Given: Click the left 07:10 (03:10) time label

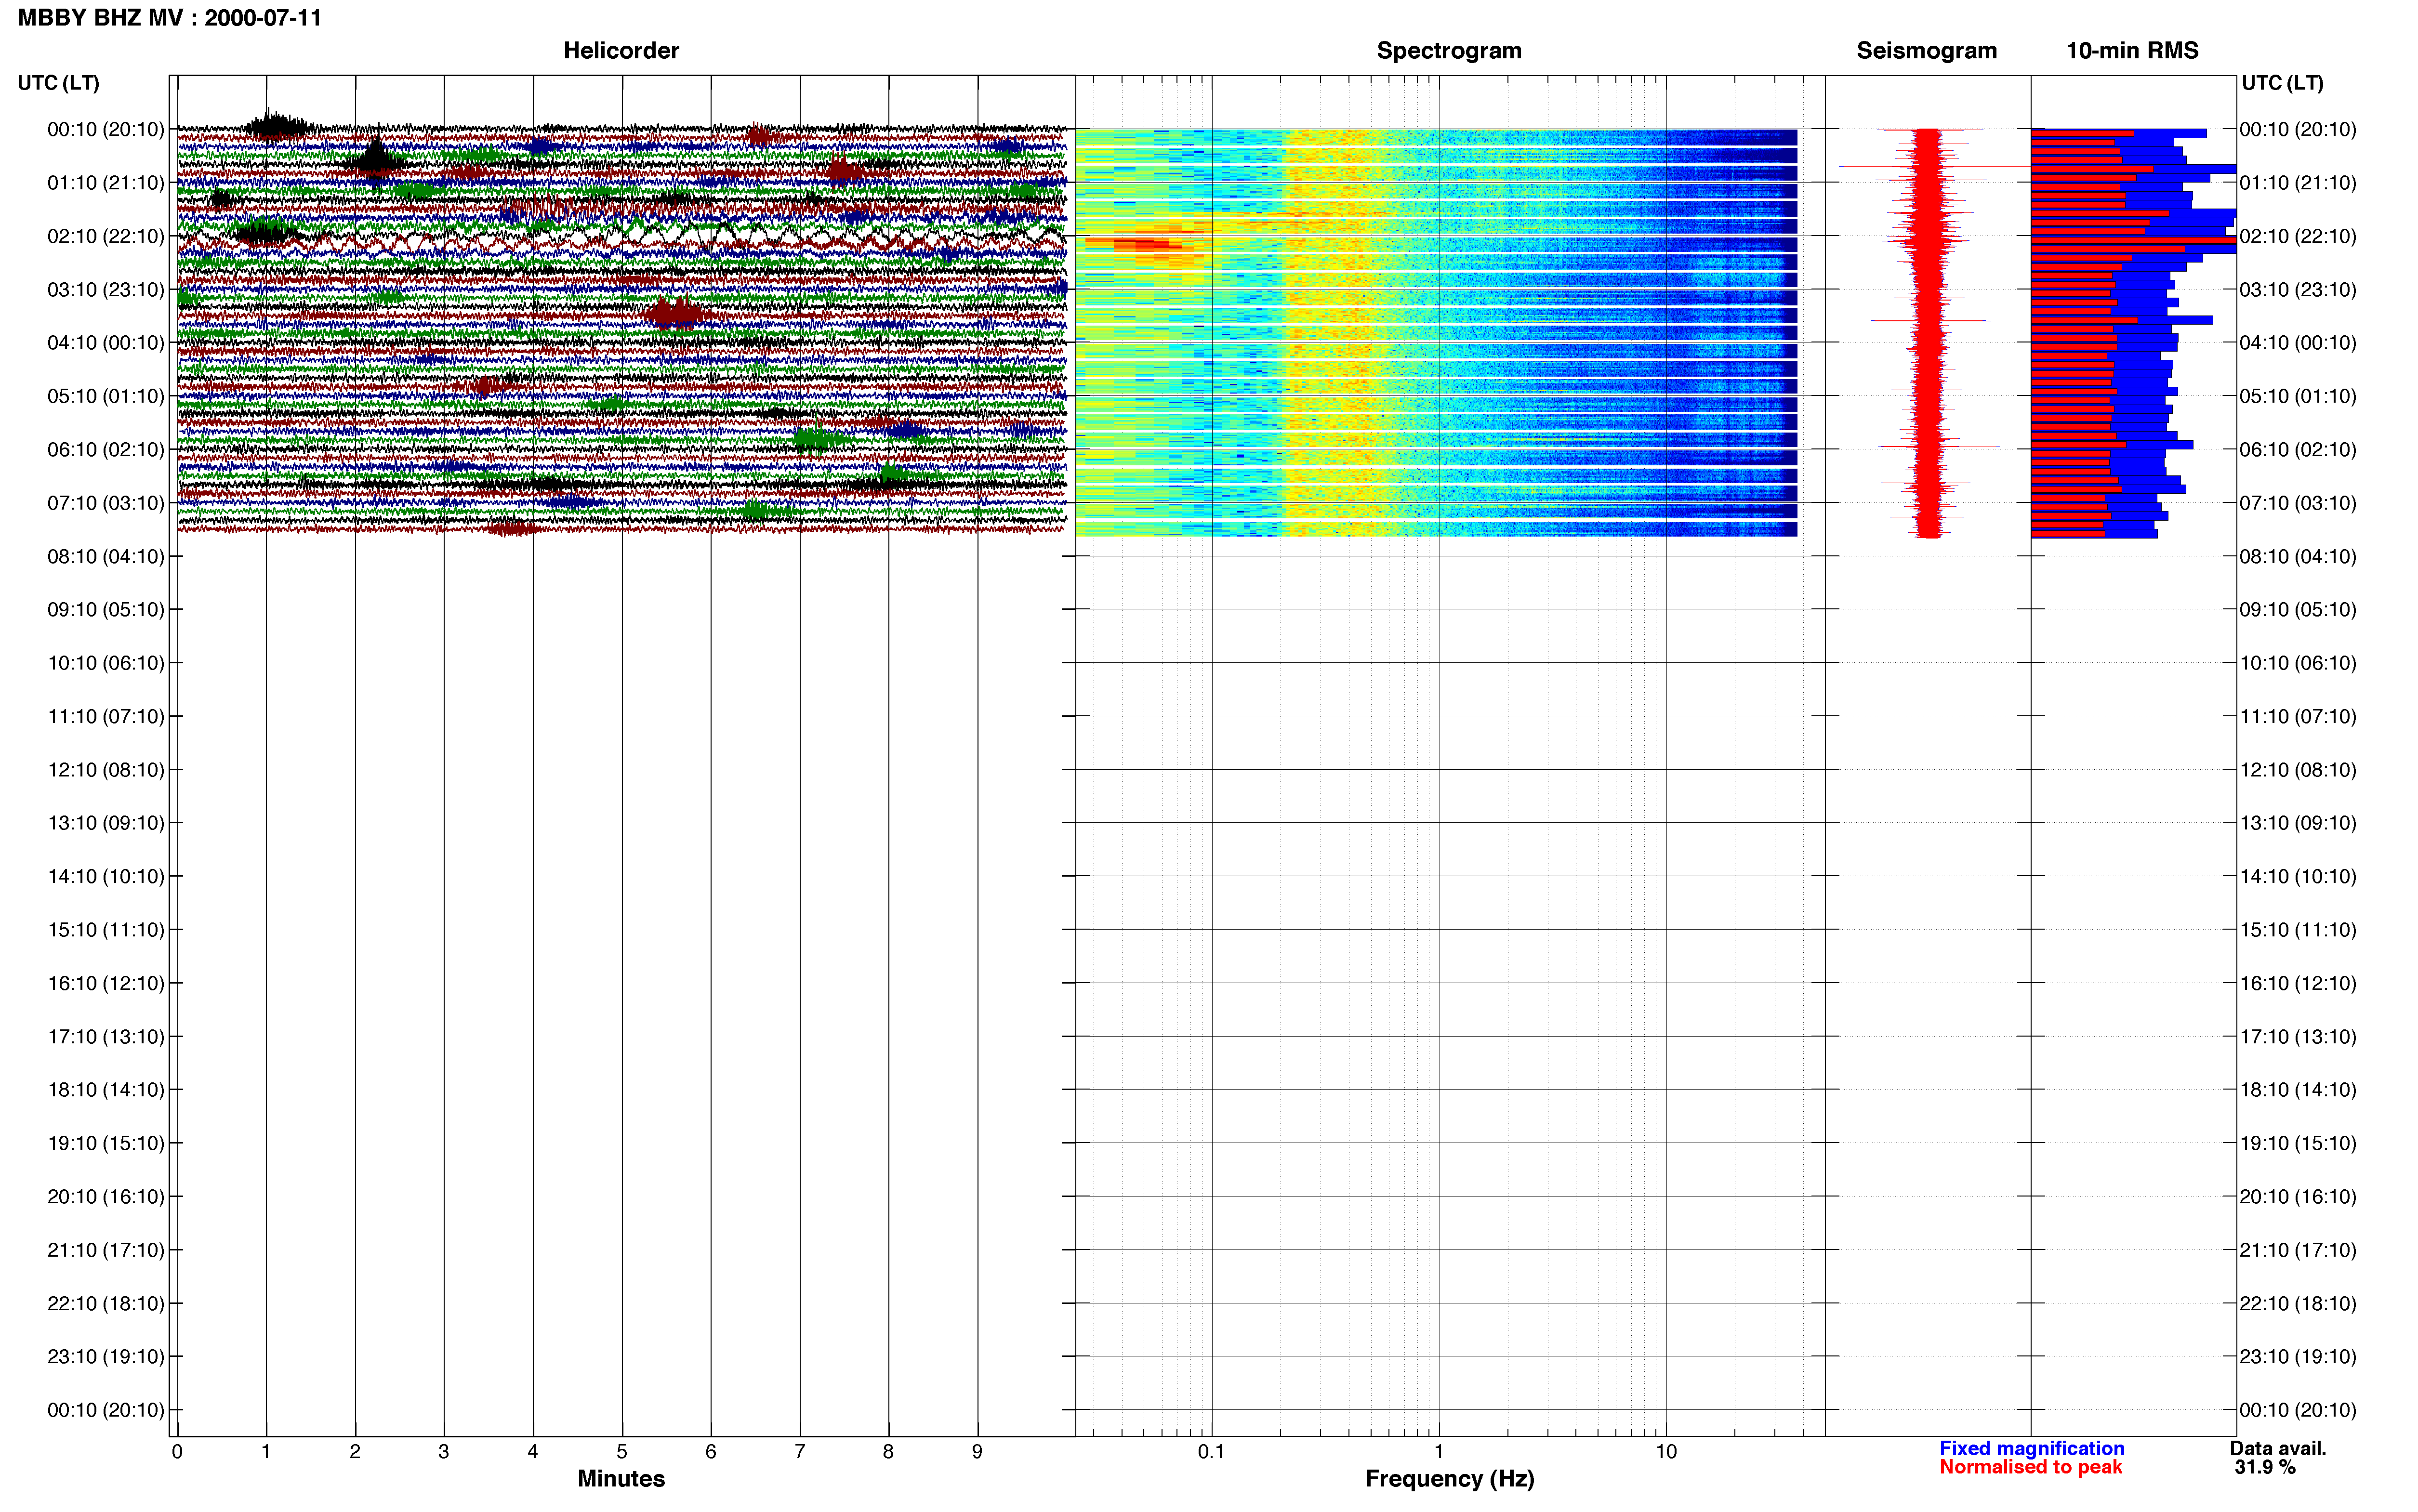Looking at the screenshot, I should point(106,503).
